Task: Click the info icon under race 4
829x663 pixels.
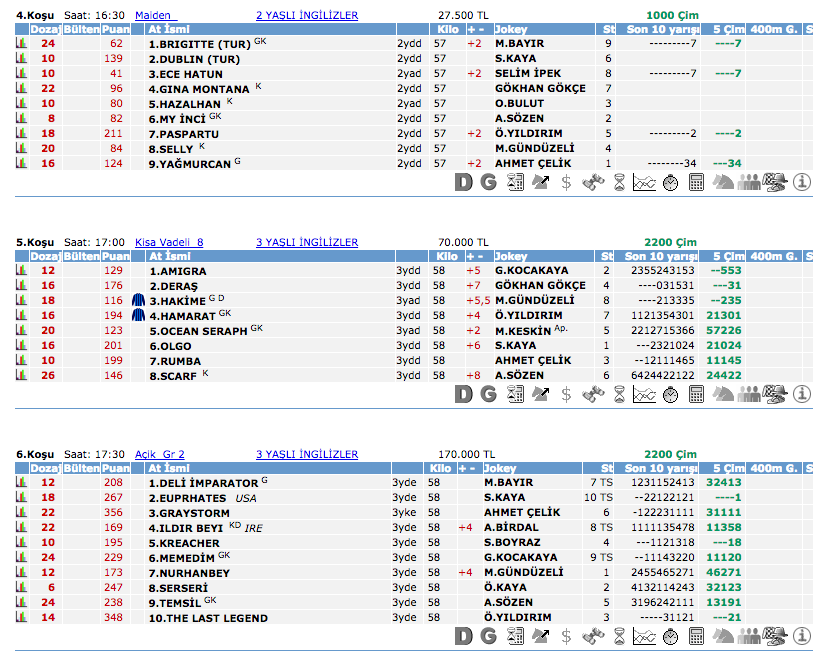Action: coord(801,182)
